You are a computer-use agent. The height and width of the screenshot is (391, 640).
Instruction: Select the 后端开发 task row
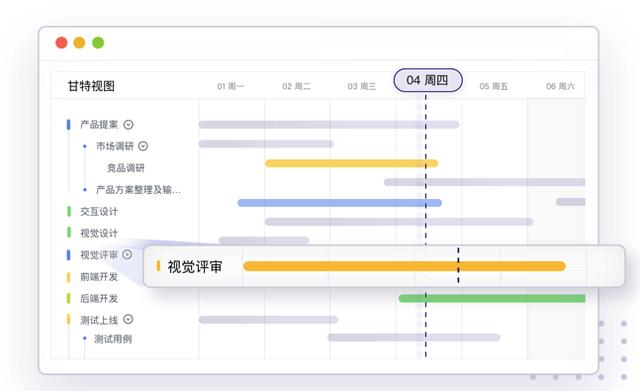point(99,298)
